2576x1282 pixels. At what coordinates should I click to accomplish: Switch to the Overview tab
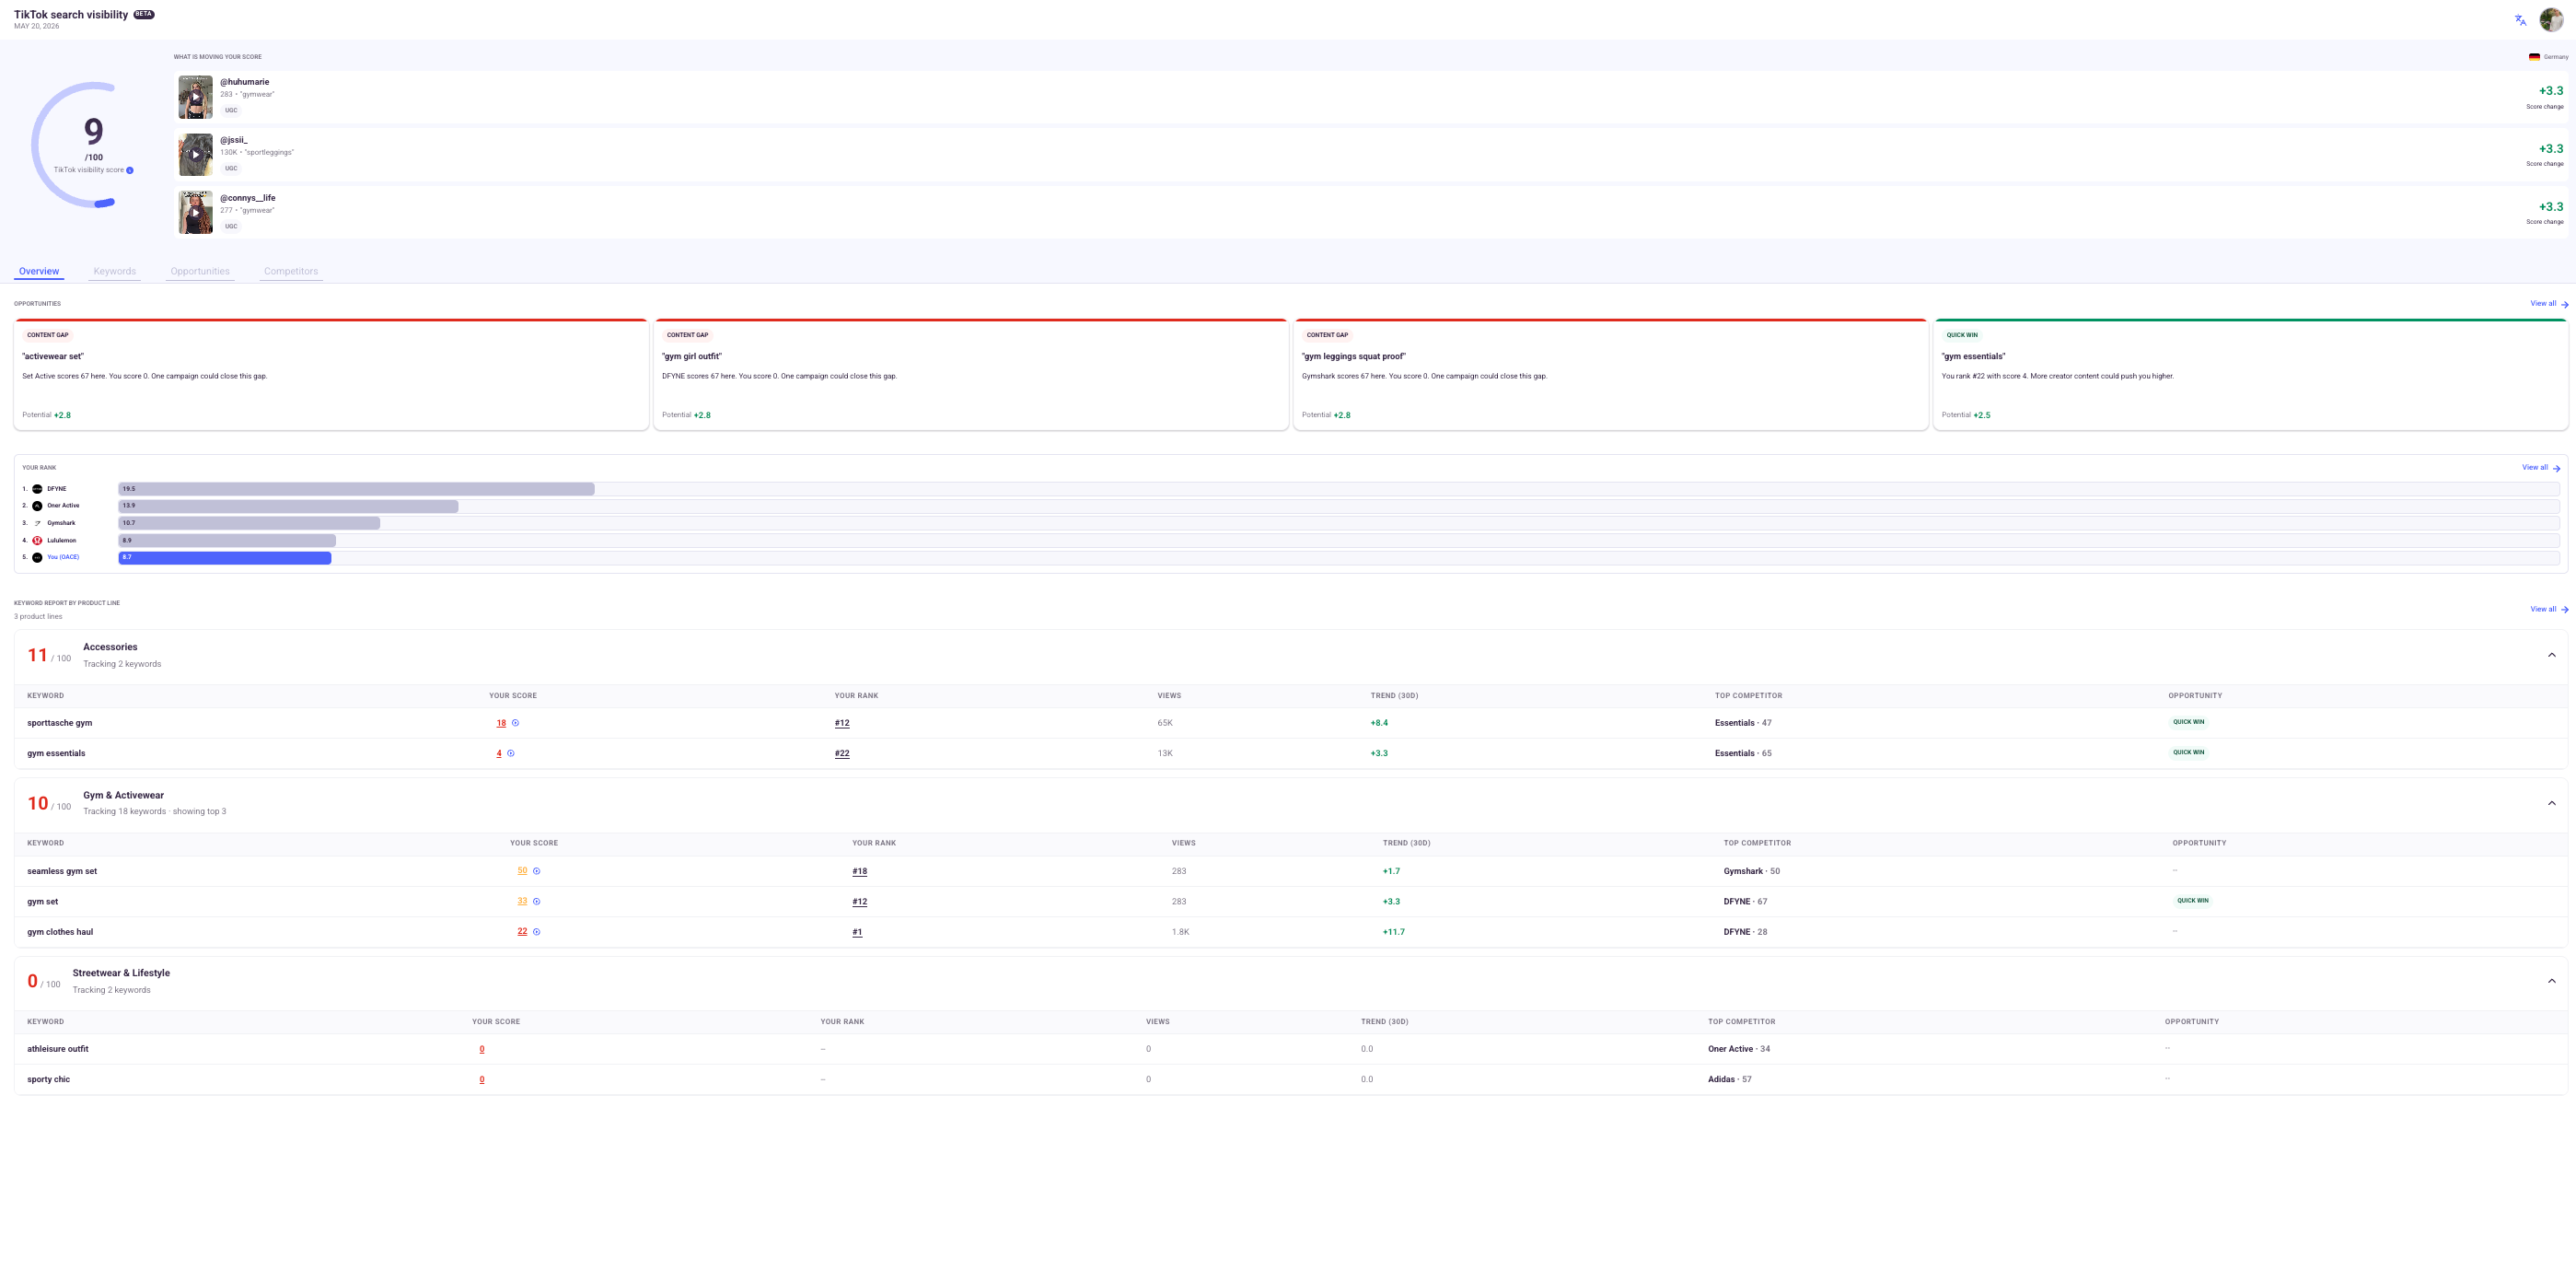point(39,271)
